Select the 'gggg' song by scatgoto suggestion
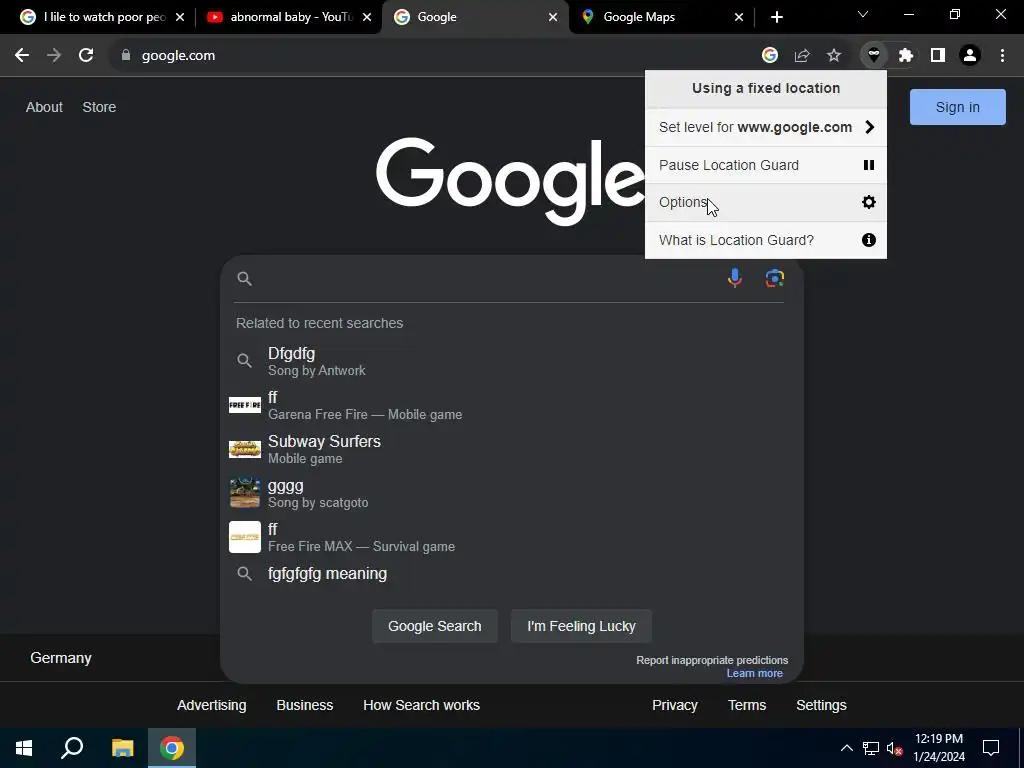 (512, 493)
